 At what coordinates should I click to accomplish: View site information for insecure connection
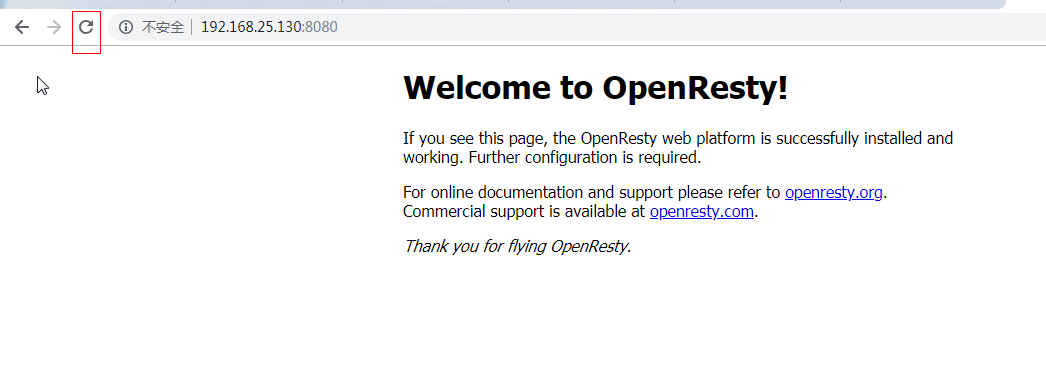[x=125, y=27]
